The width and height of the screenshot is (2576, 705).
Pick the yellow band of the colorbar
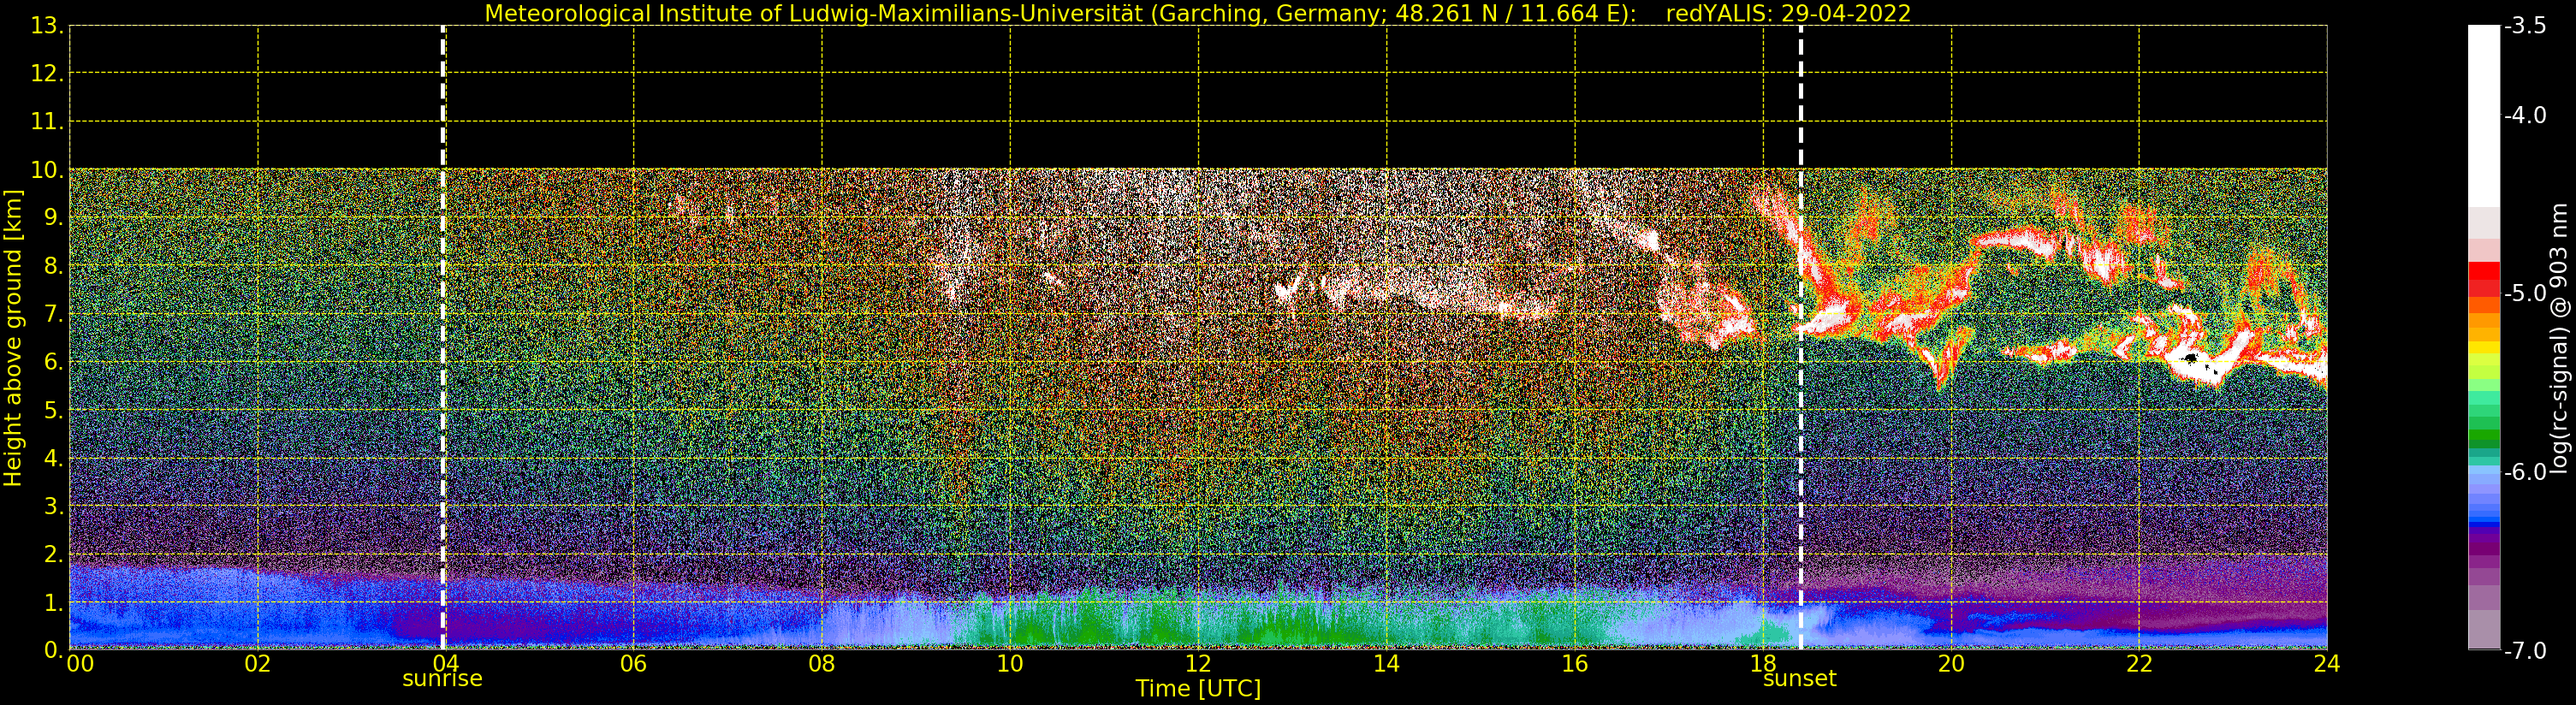tap(2484, 349)
